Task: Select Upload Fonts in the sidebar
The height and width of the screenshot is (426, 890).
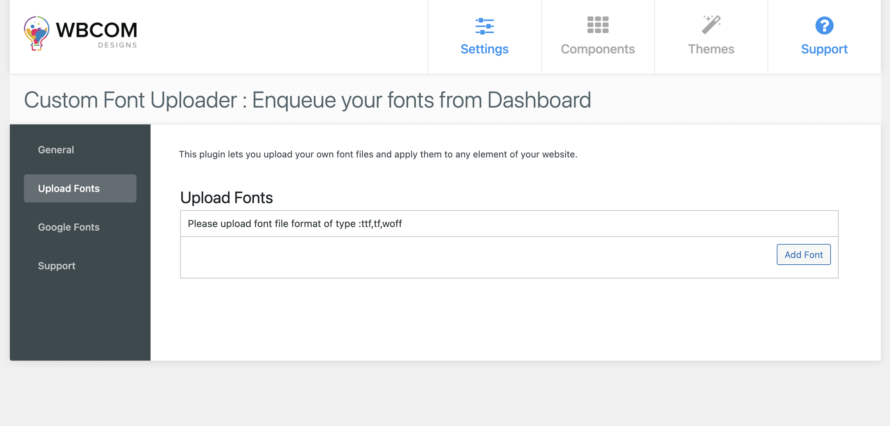Action: pos(69,189)
